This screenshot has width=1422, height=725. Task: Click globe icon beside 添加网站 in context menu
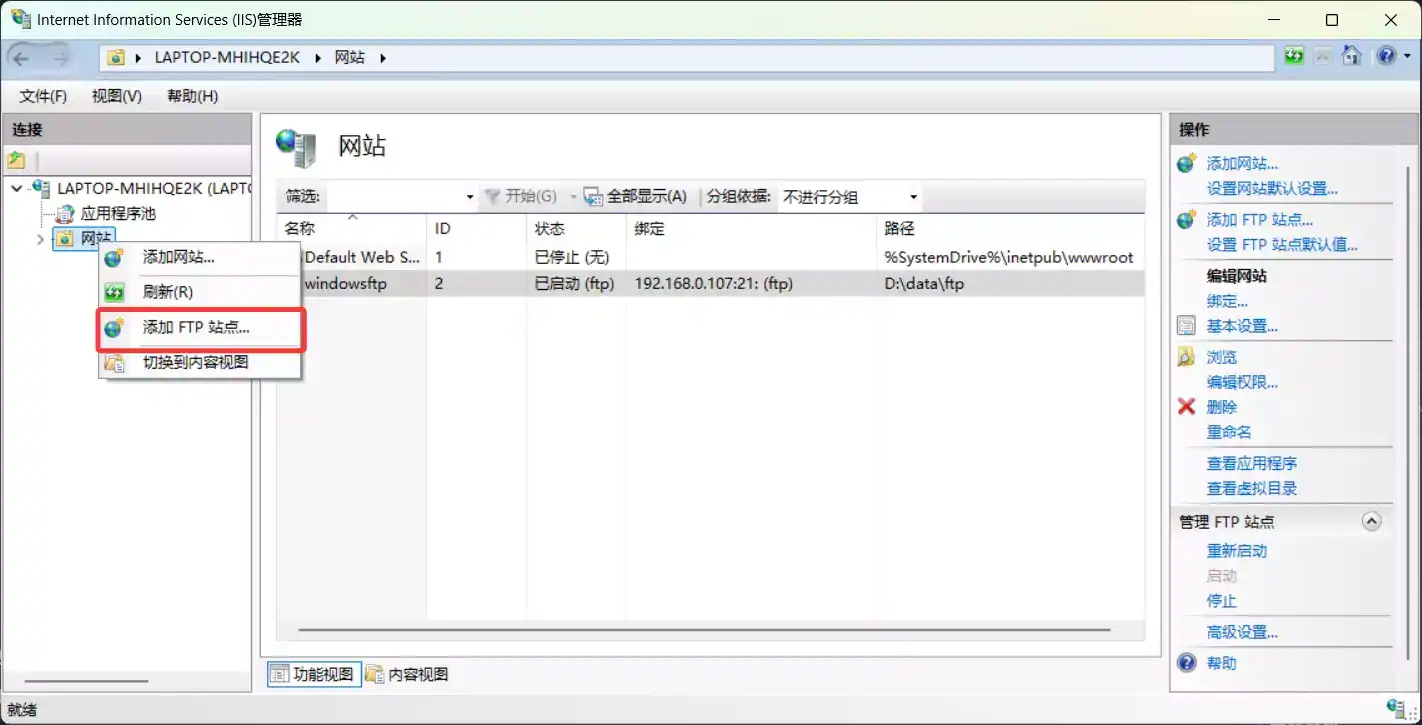coord(115,257)
